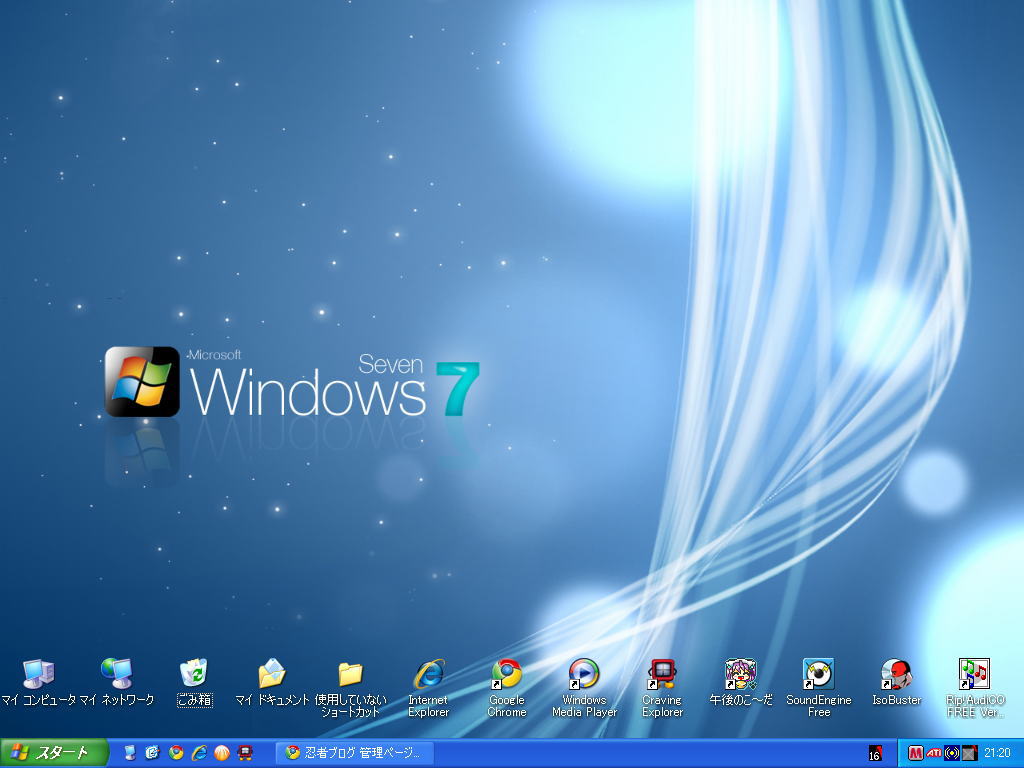Click the second Quick Launch icon
Screen dimensions: 1024x768
coord(152,753)
